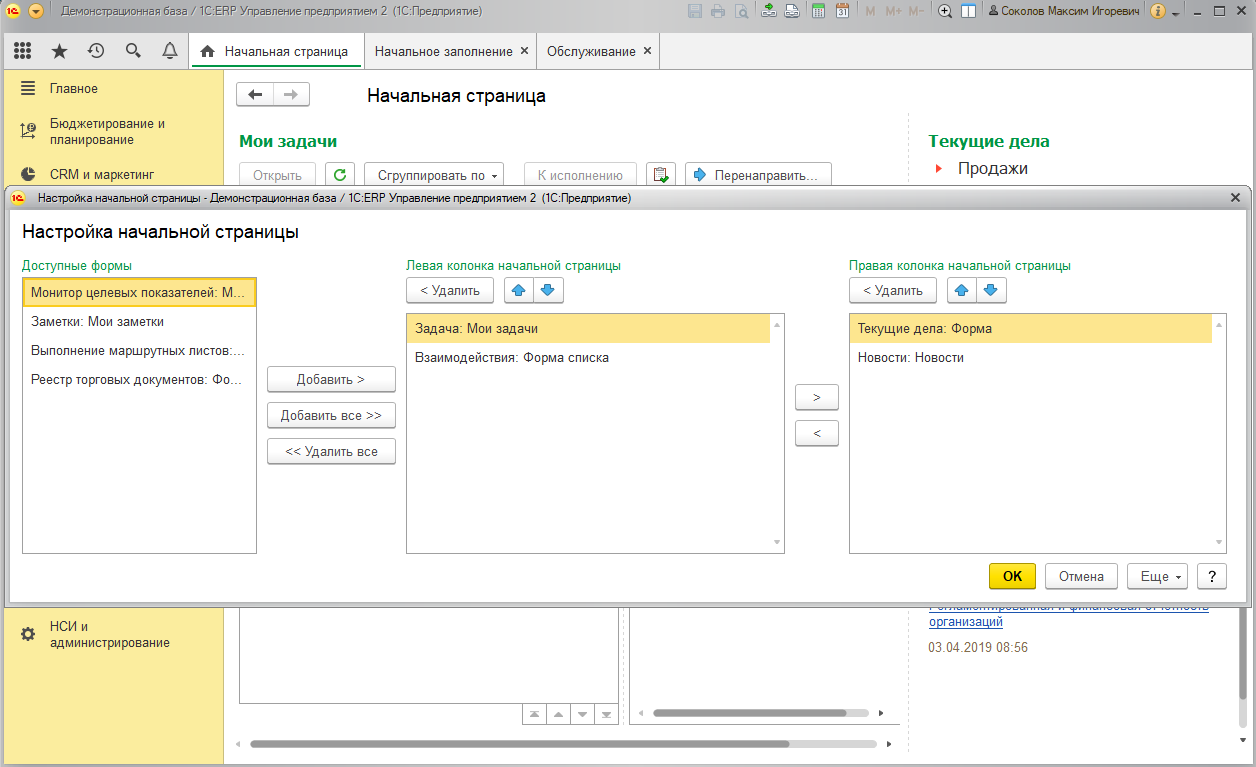Select Новости: Новости row
The width and height of the screenshot is (1256, 767).
coord(1031,357)
